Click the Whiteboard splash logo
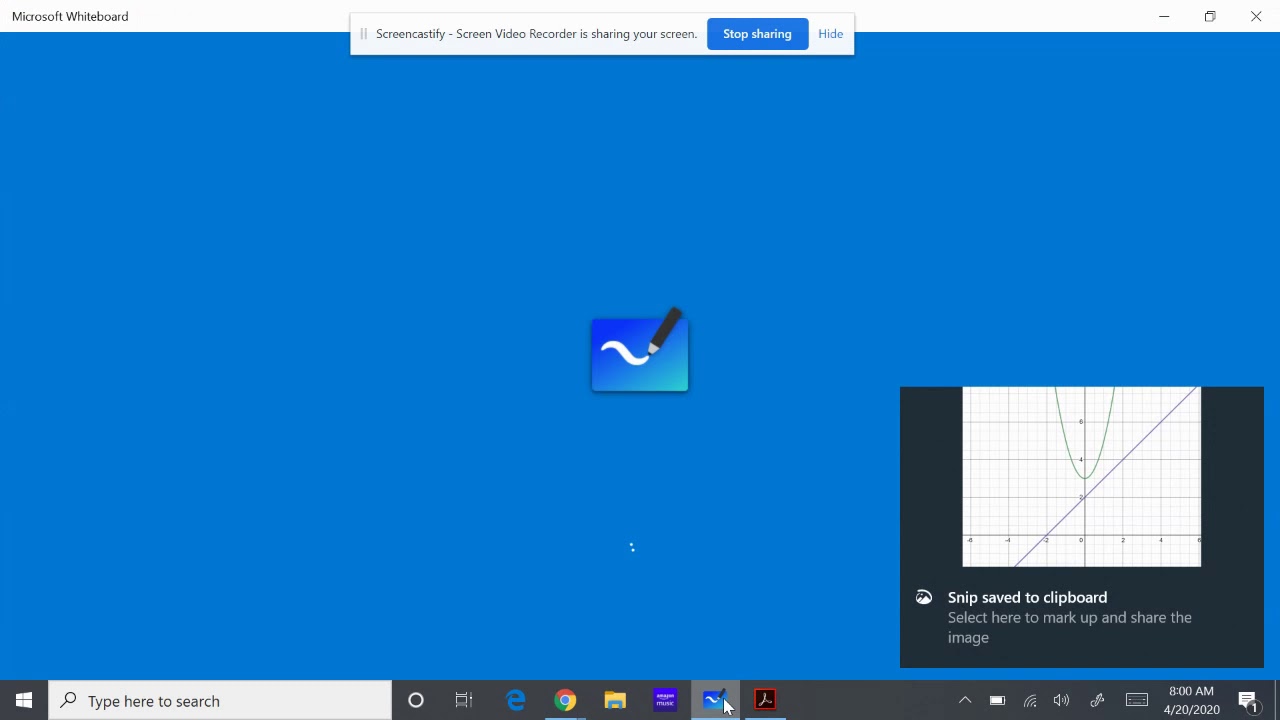The image size is (1280, 720). [640, 350]
